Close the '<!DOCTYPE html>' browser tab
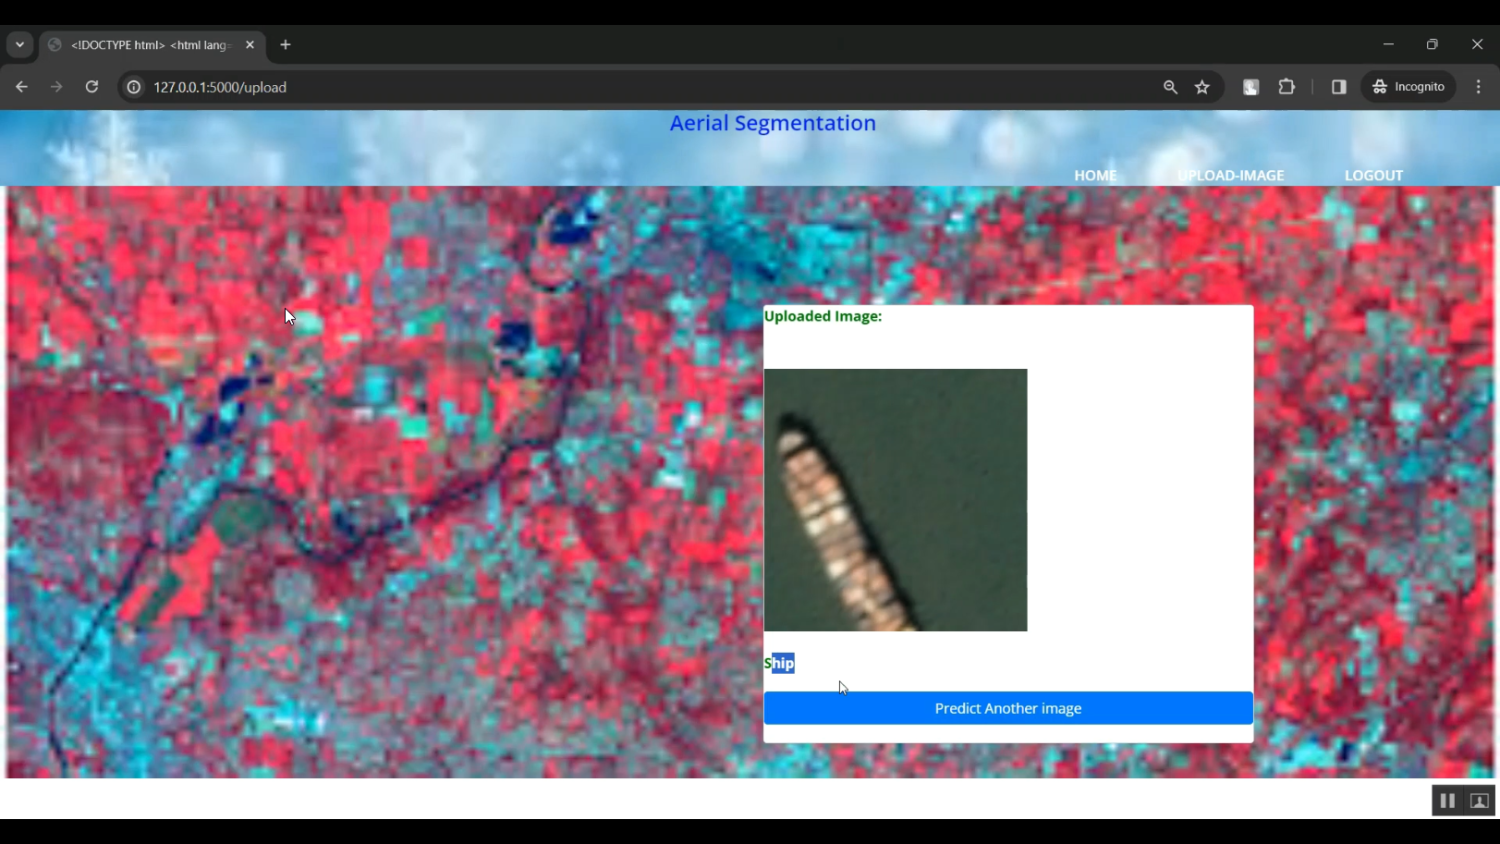 [250, 45]
